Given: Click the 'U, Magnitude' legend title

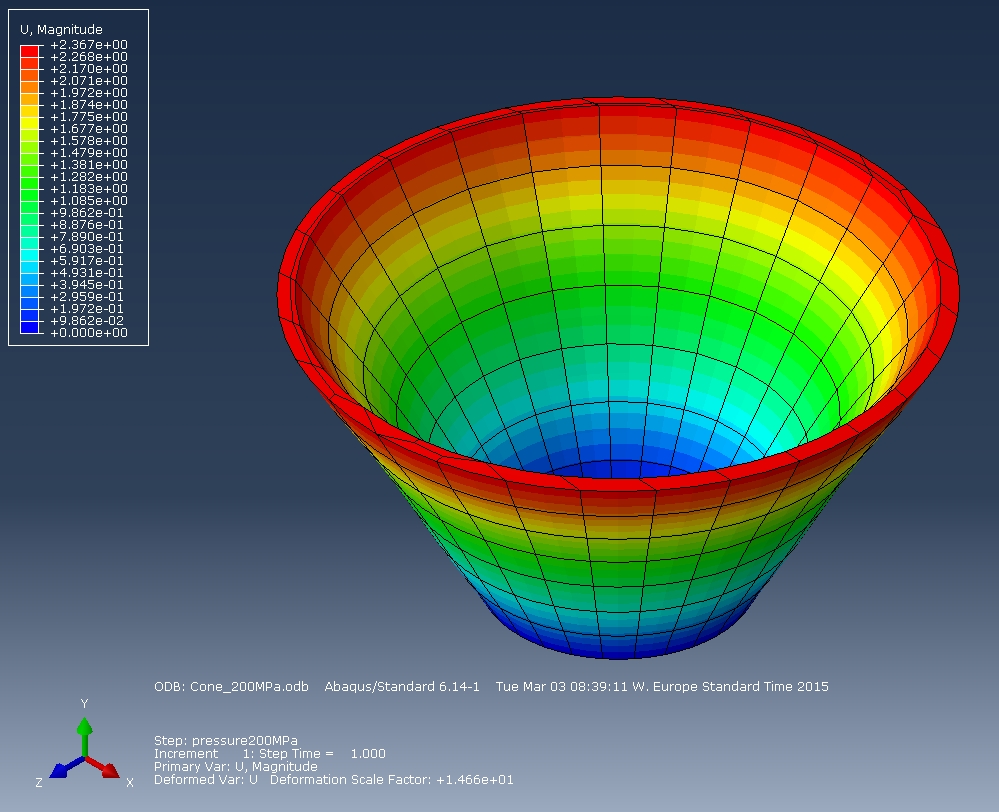Looking at the screenshot, I should 61,29.
